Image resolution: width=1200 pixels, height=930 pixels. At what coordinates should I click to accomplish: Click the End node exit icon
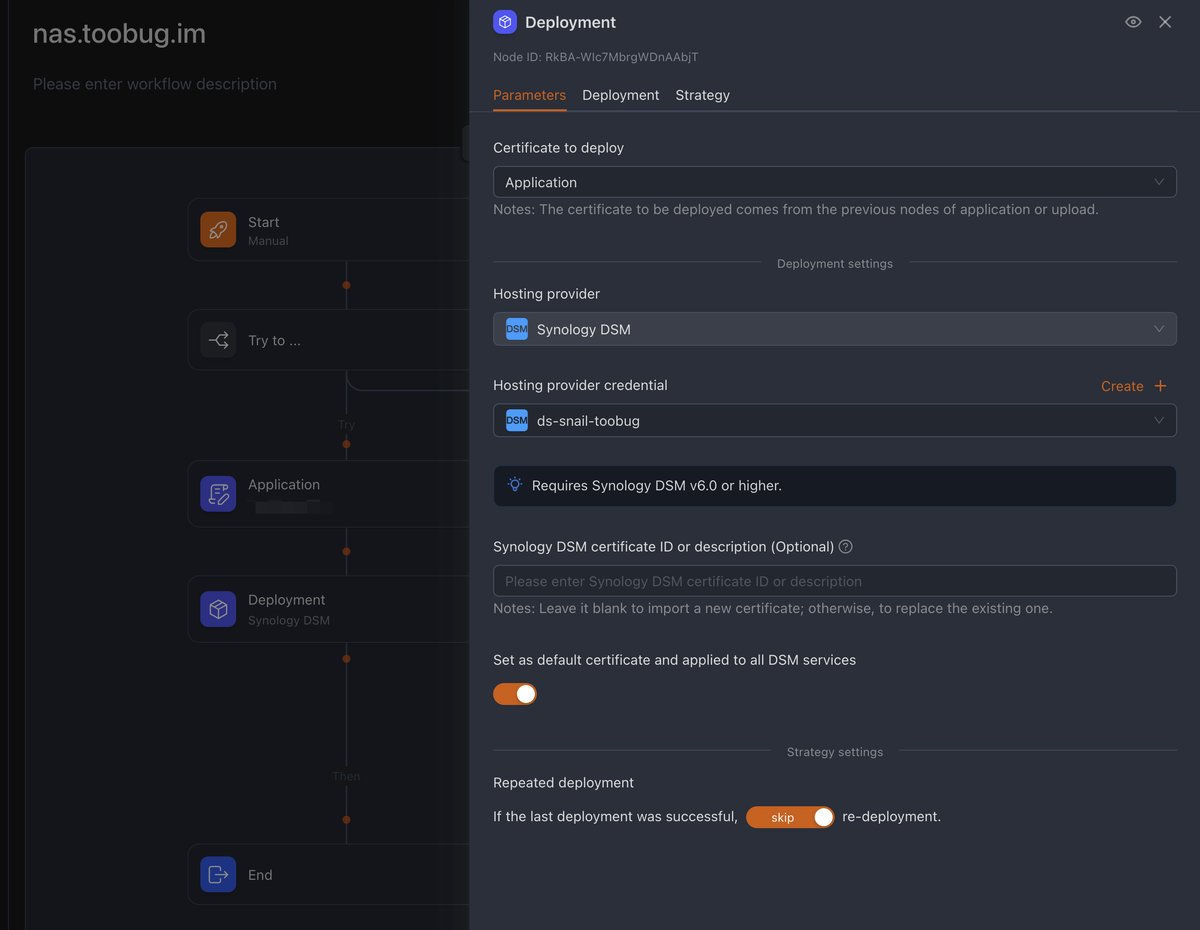[218, 875]
